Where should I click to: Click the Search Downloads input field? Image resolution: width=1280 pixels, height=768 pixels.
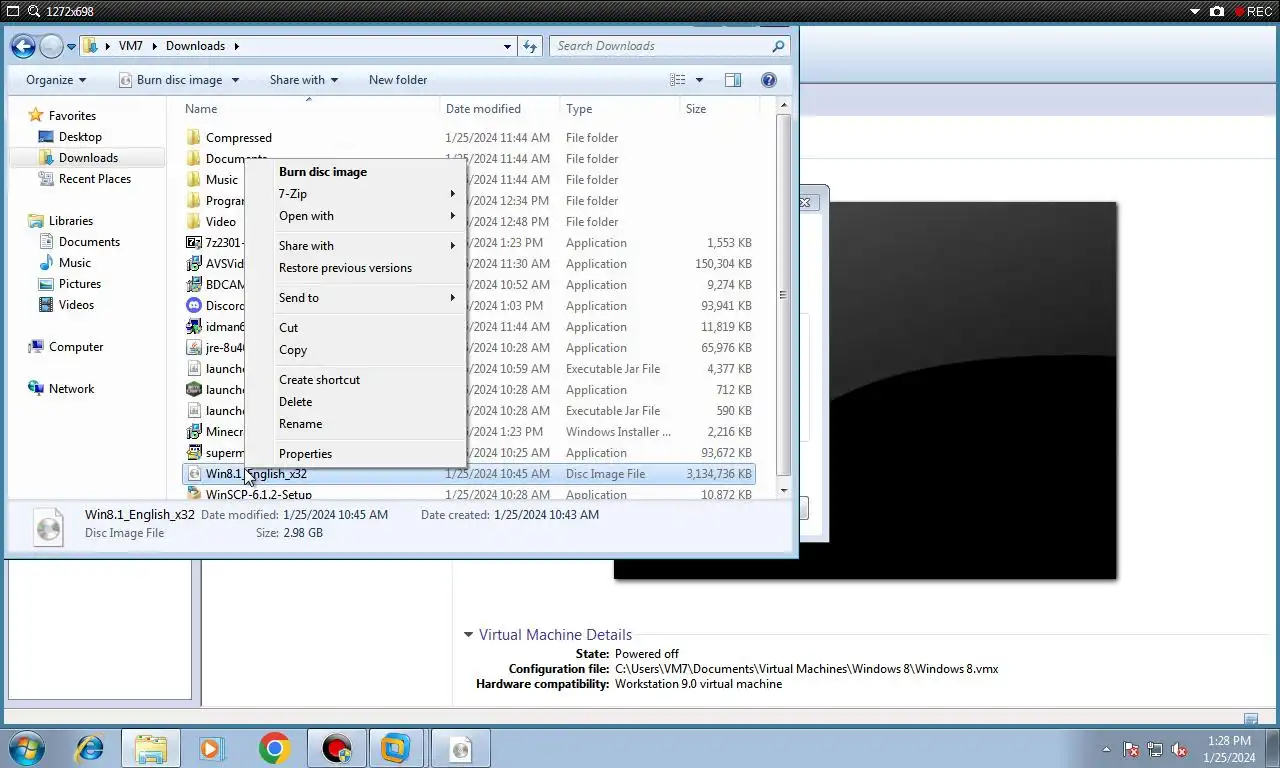click(660, 46)
